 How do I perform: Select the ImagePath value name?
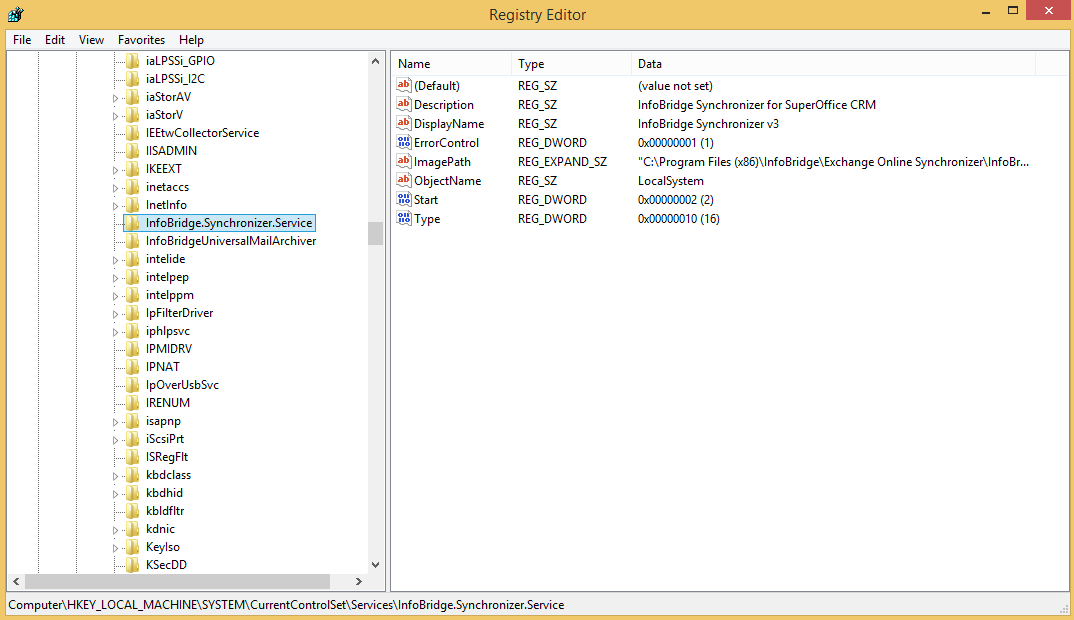pos(442,162)
